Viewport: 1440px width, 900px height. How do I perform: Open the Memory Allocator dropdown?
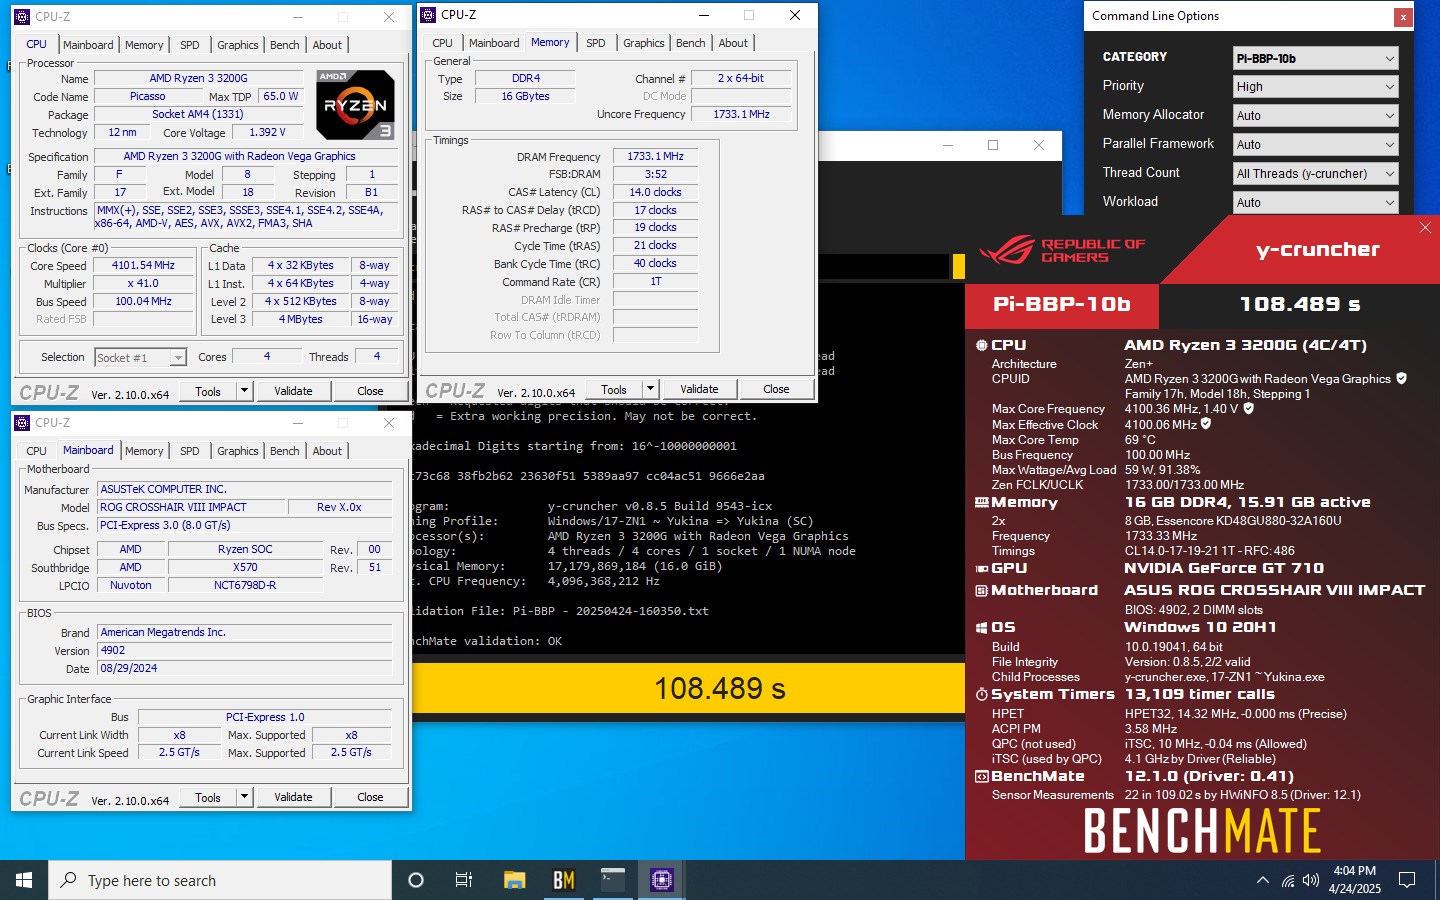tap(1315, 116)
